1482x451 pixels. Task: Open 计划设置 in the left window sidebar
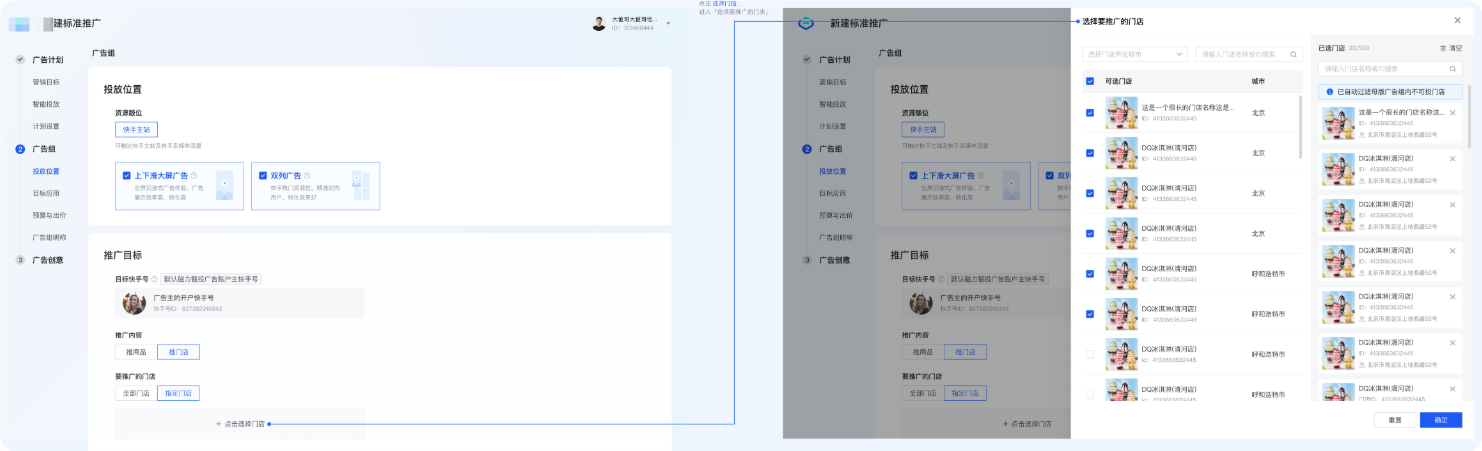point(46,127)
